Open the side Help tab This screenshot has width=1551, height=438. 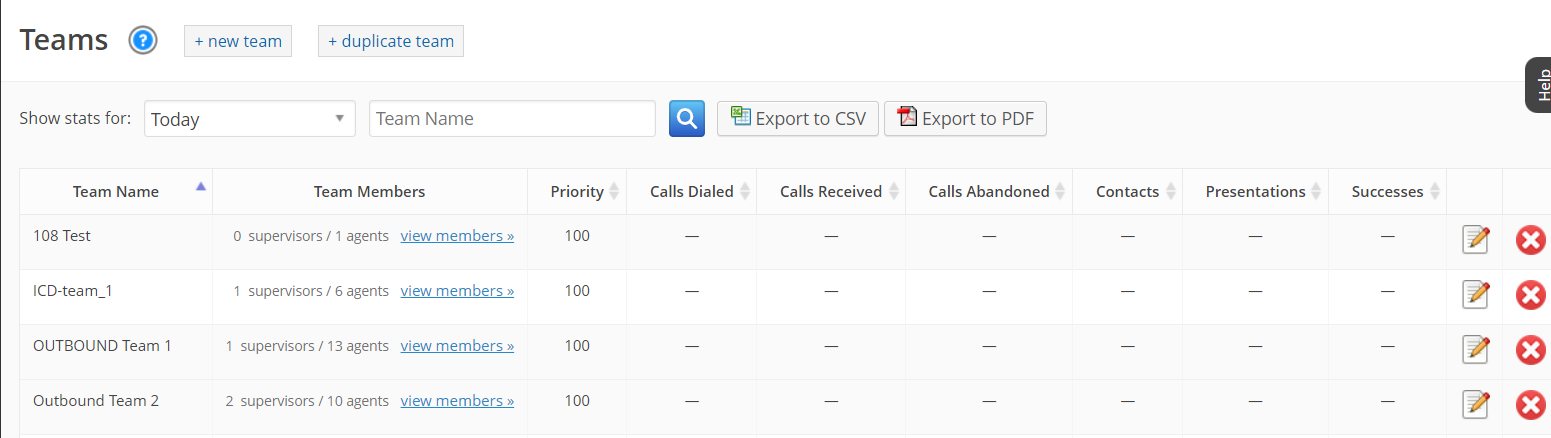coord(1539,85)
